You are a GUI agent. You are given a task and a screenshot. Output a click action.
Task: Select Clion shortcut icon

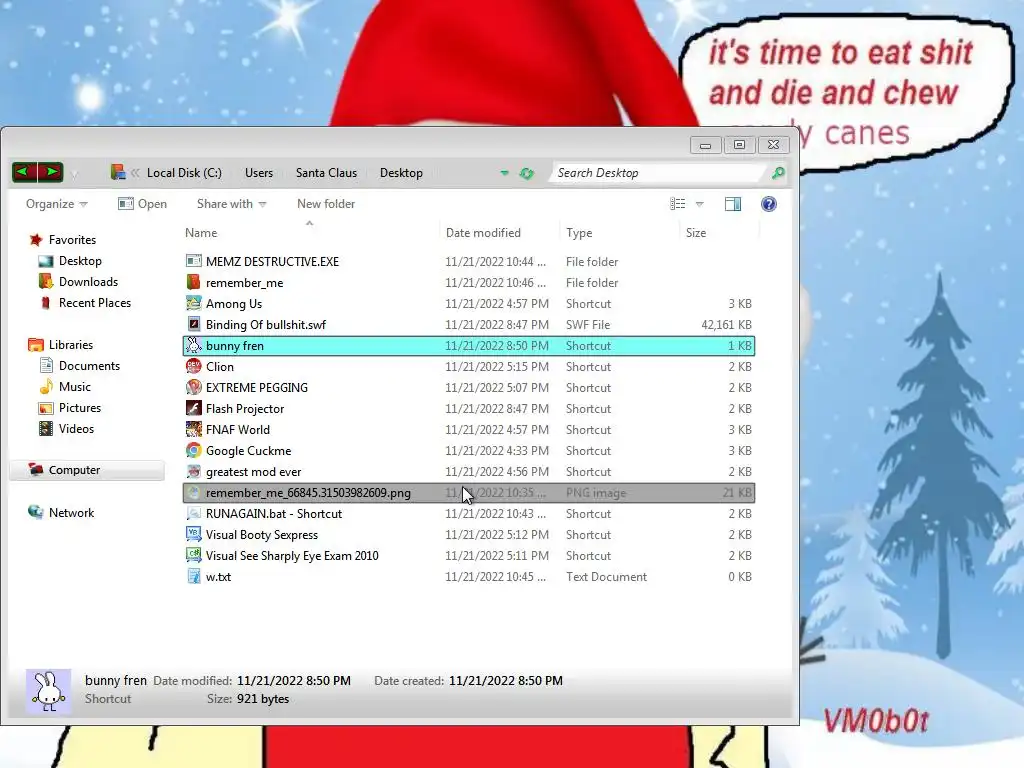click(193, 366)
